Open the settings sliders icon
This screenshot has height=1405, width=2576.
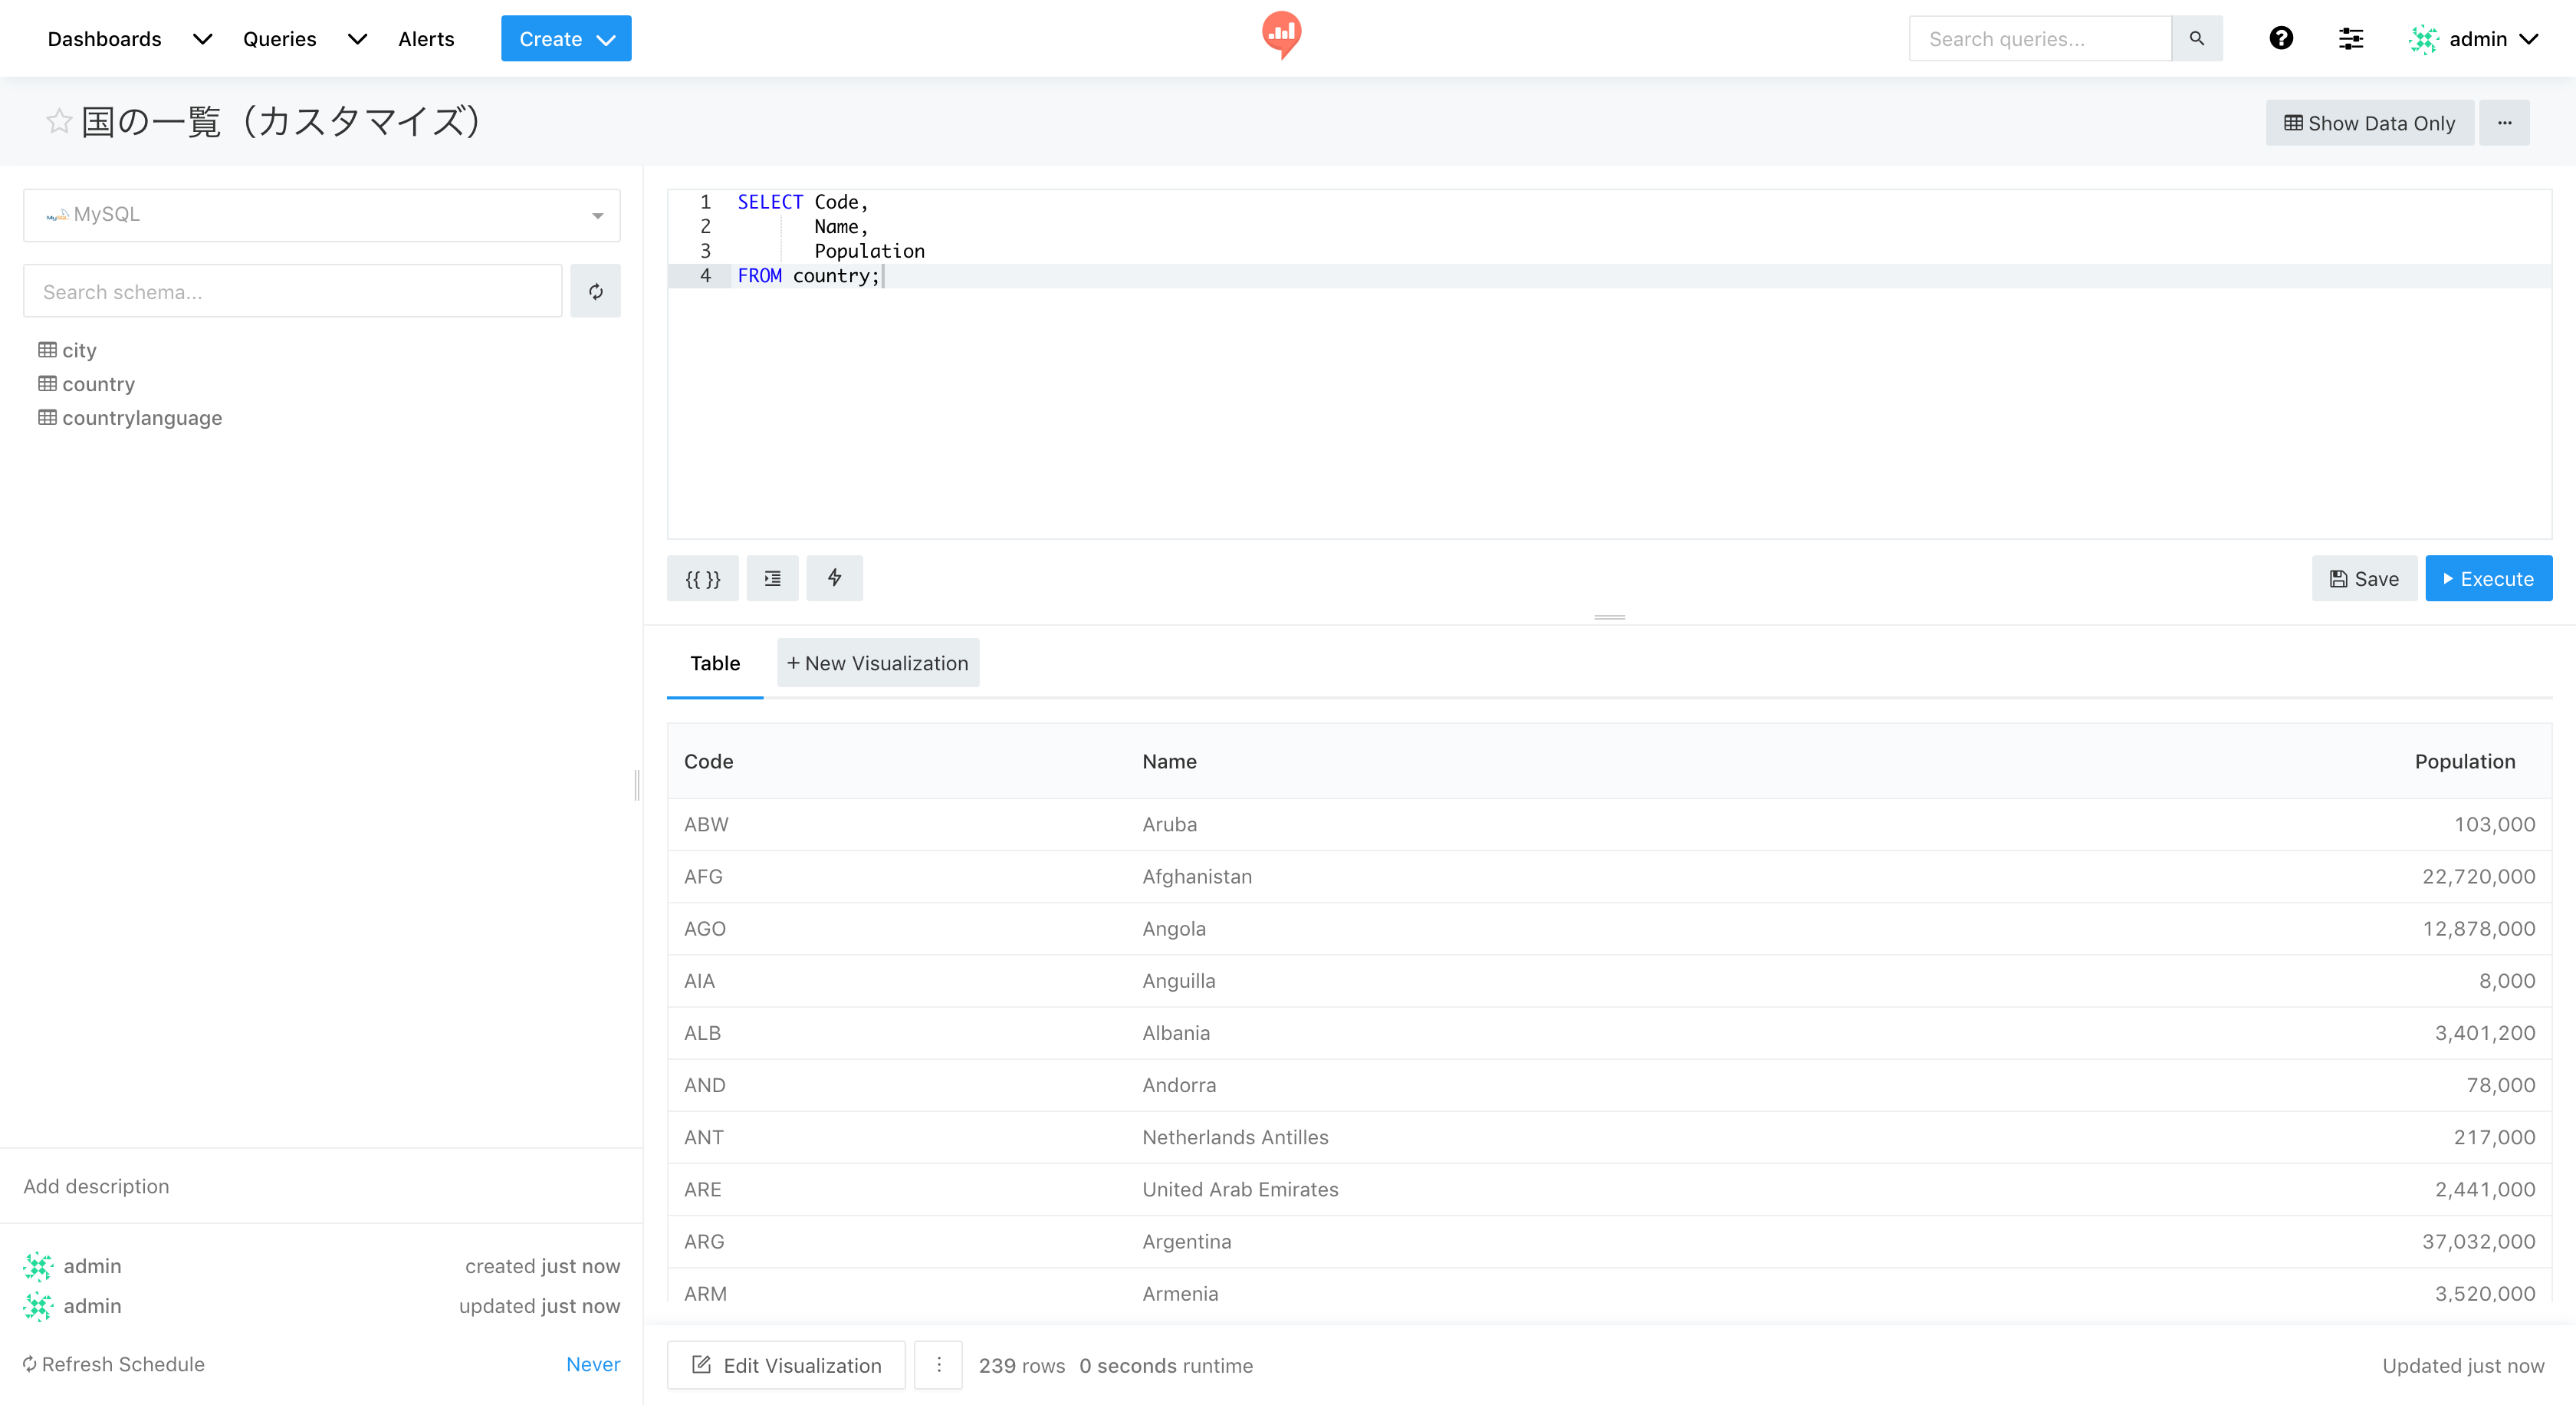[2351, 38]
